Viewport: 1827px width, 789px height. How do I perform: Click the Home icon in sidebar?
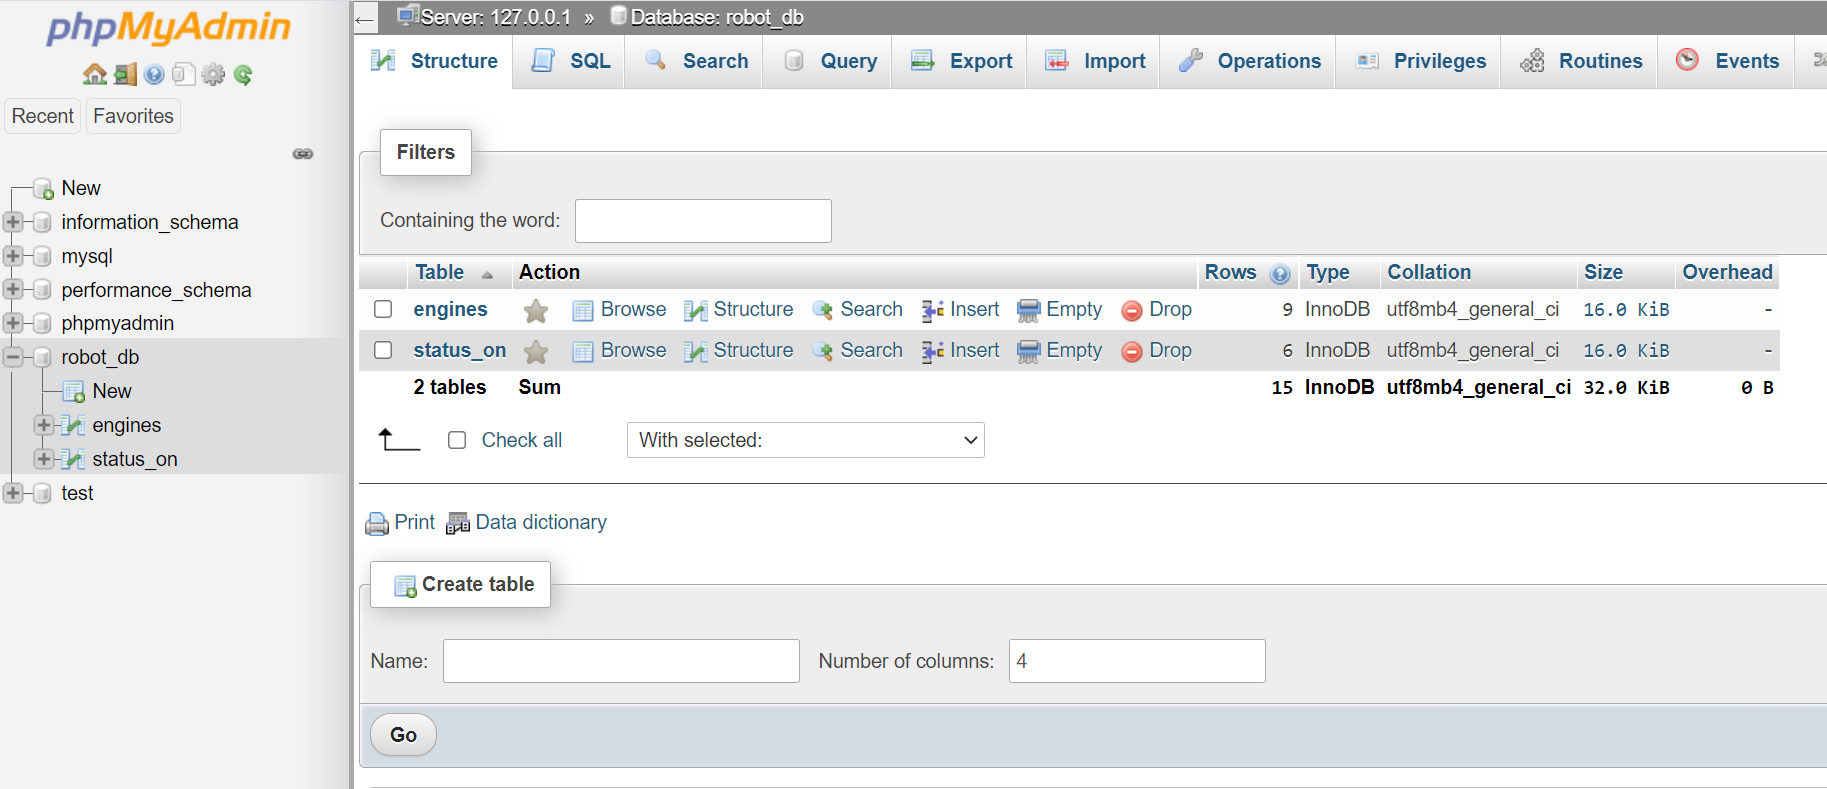point(95,74)
